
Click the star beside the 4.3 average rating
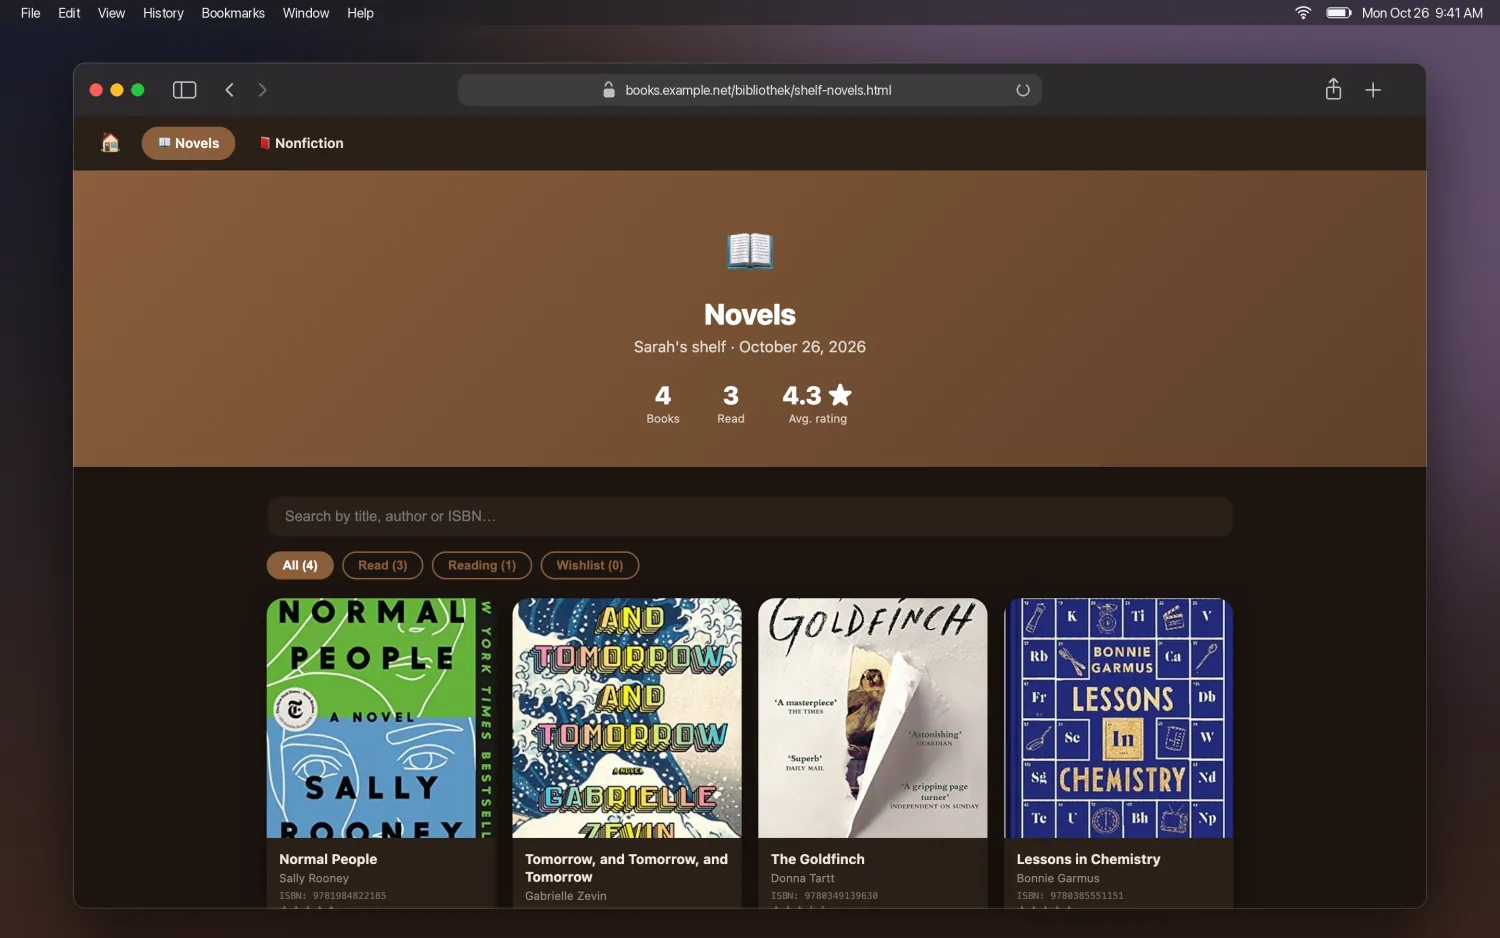point(841,395)
